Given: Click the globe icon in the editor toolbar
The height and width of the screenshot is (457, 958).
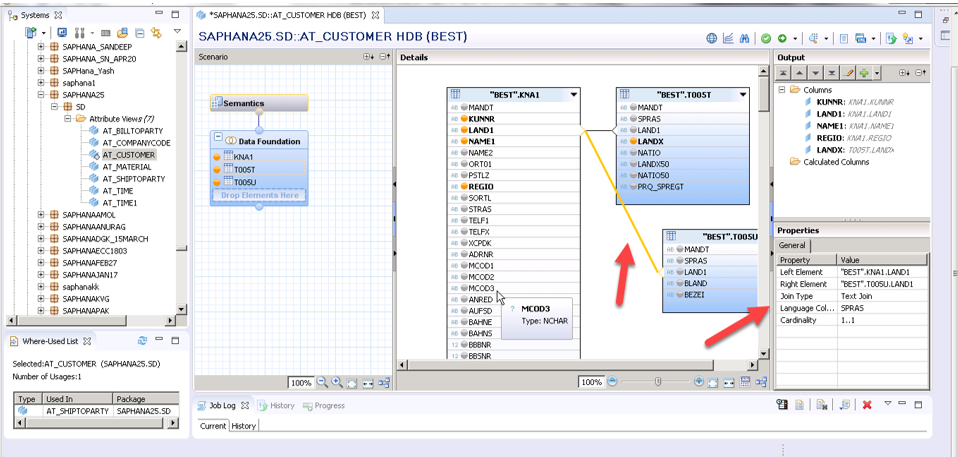Looking at the screenshot, I should pos(711,38).
